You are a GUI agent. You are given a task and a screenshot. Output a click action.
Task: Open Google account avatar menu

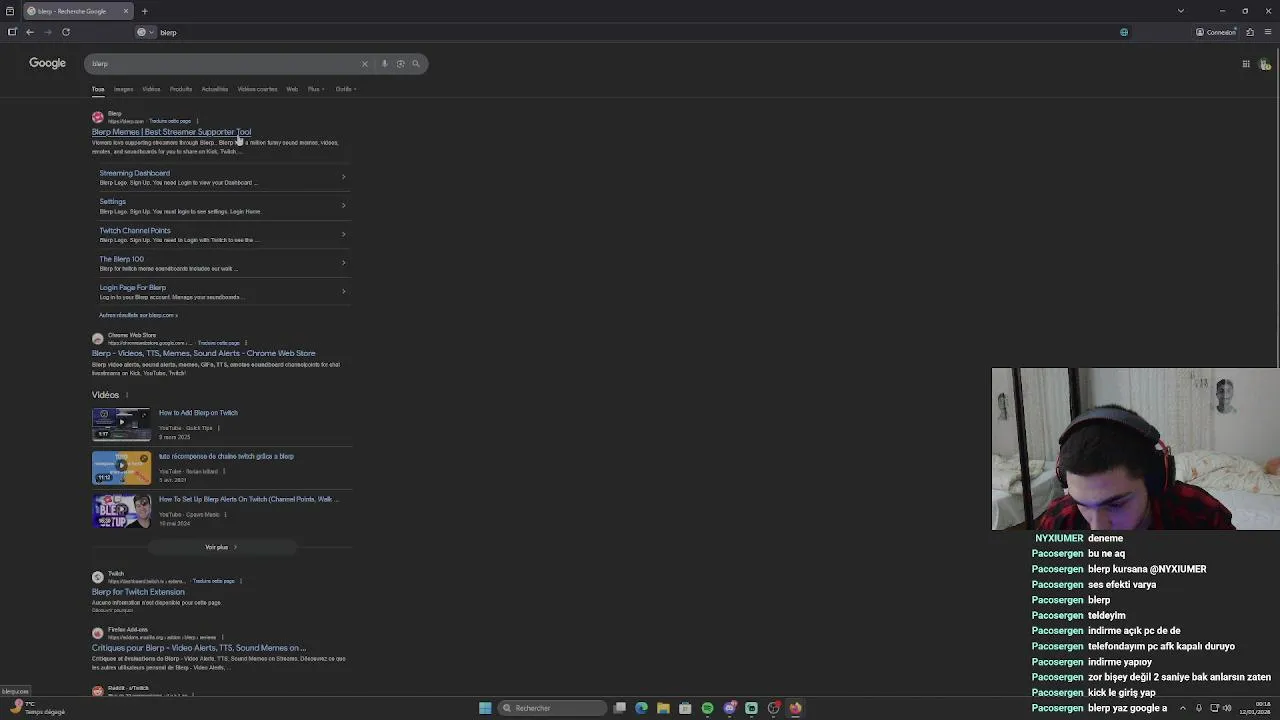click(x=1265, y=64)
